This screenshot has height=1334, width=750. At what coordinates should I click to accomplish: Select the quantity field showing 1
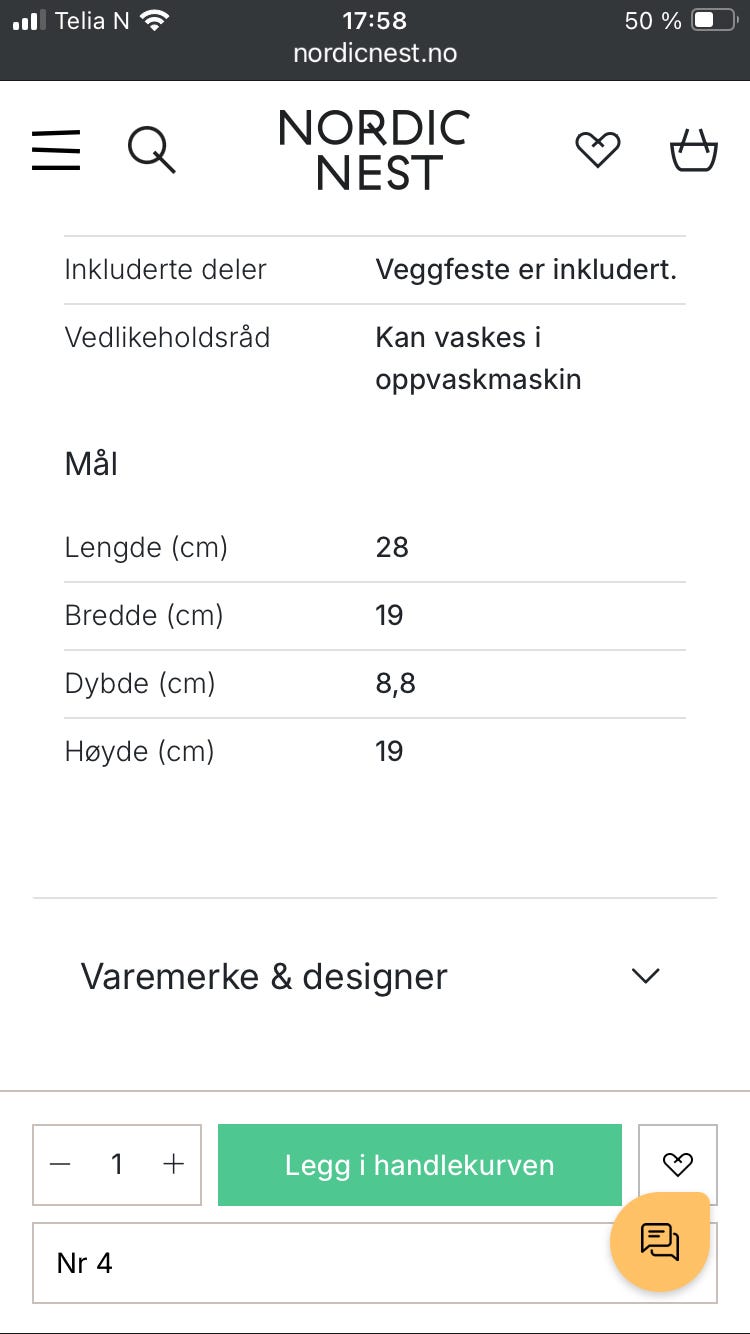[117, 1164]
